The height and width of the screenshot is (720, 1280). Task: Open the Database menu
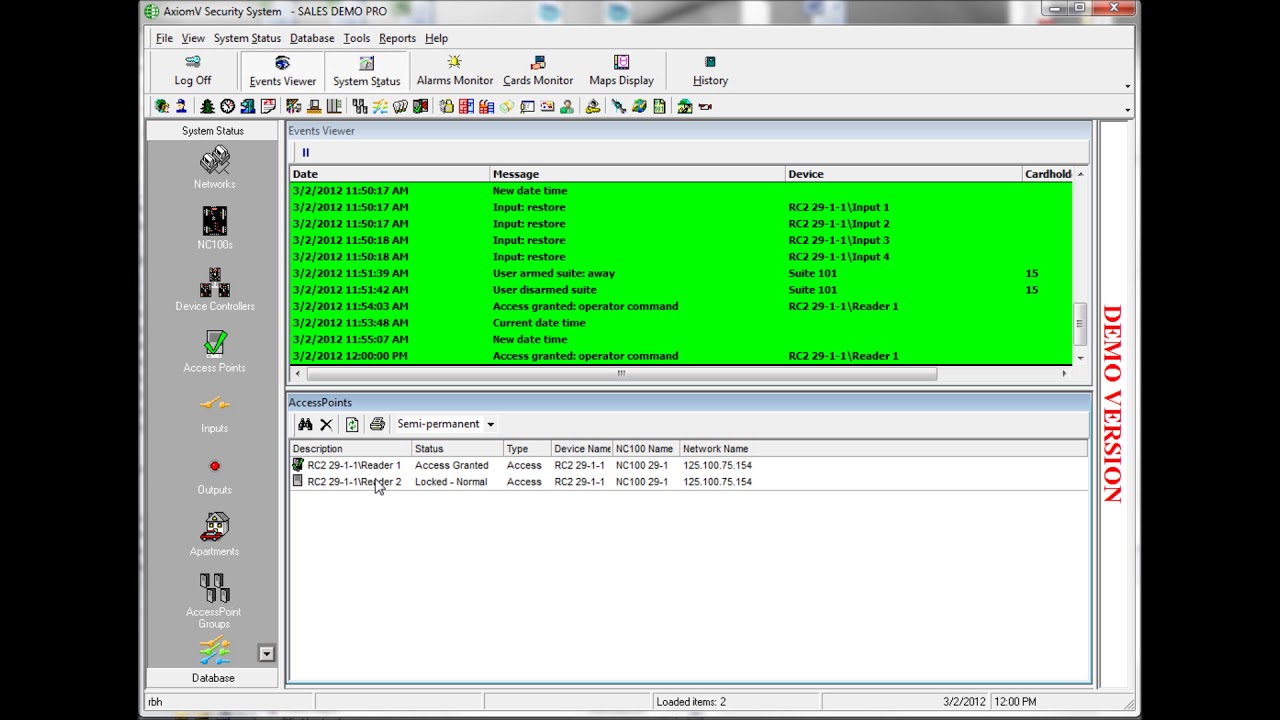[312, 38]
